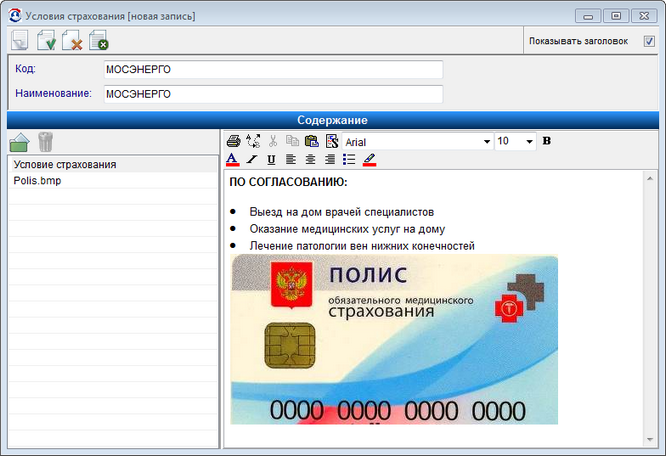
Task: Click the new blank record page icon
Action: pos(20,40)
